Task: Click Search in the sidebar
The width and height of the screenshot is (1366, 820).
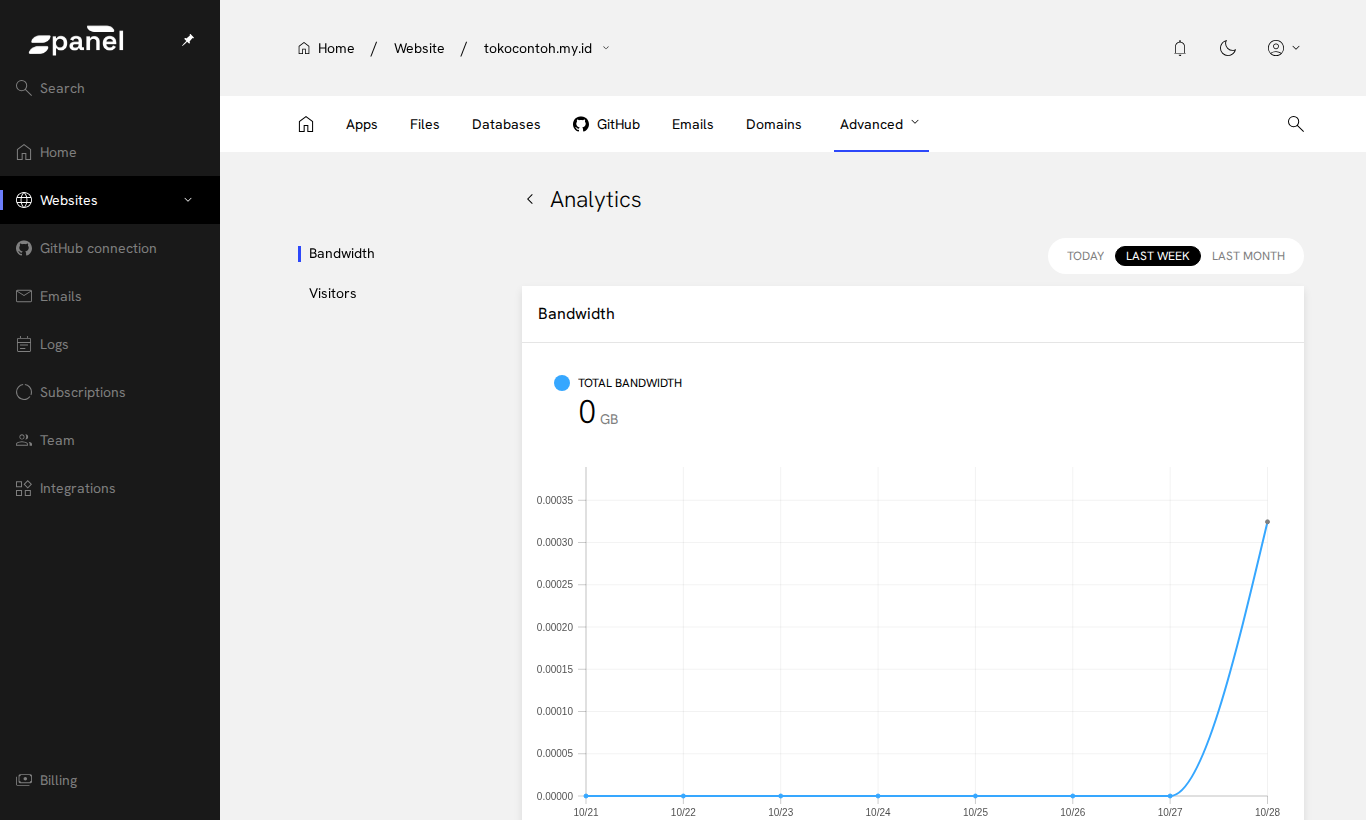Action: point(110,88)
